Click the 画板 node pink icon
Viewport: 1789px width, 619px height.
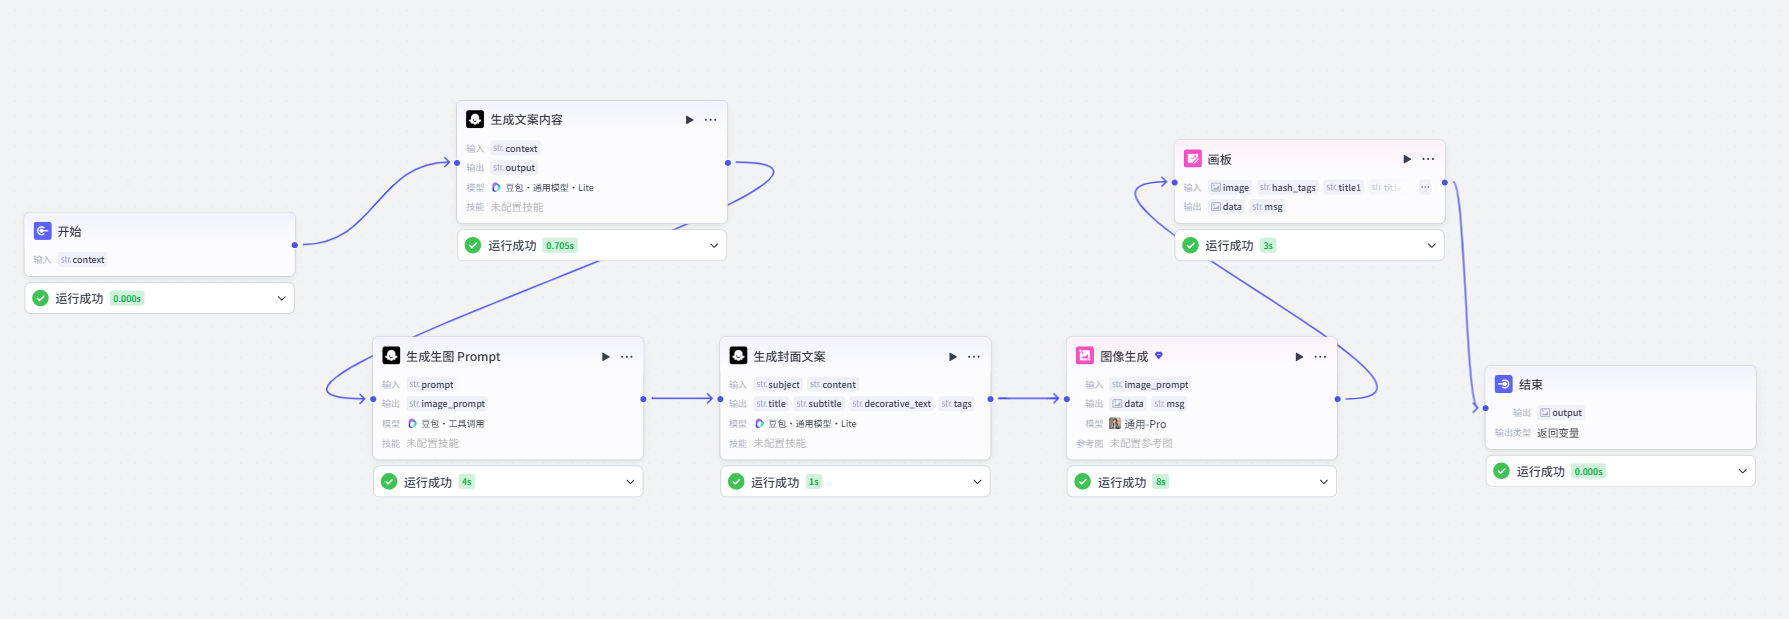pyautogui.click(x=1192, y=159)
